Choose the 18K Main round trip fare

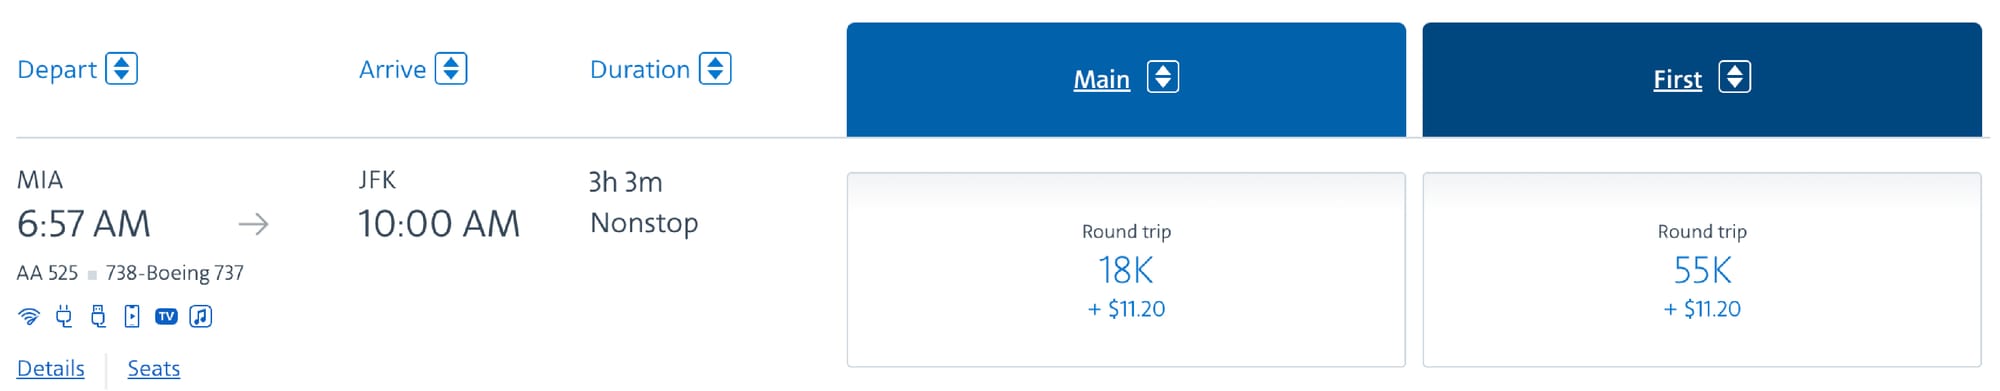(1126, 270)
